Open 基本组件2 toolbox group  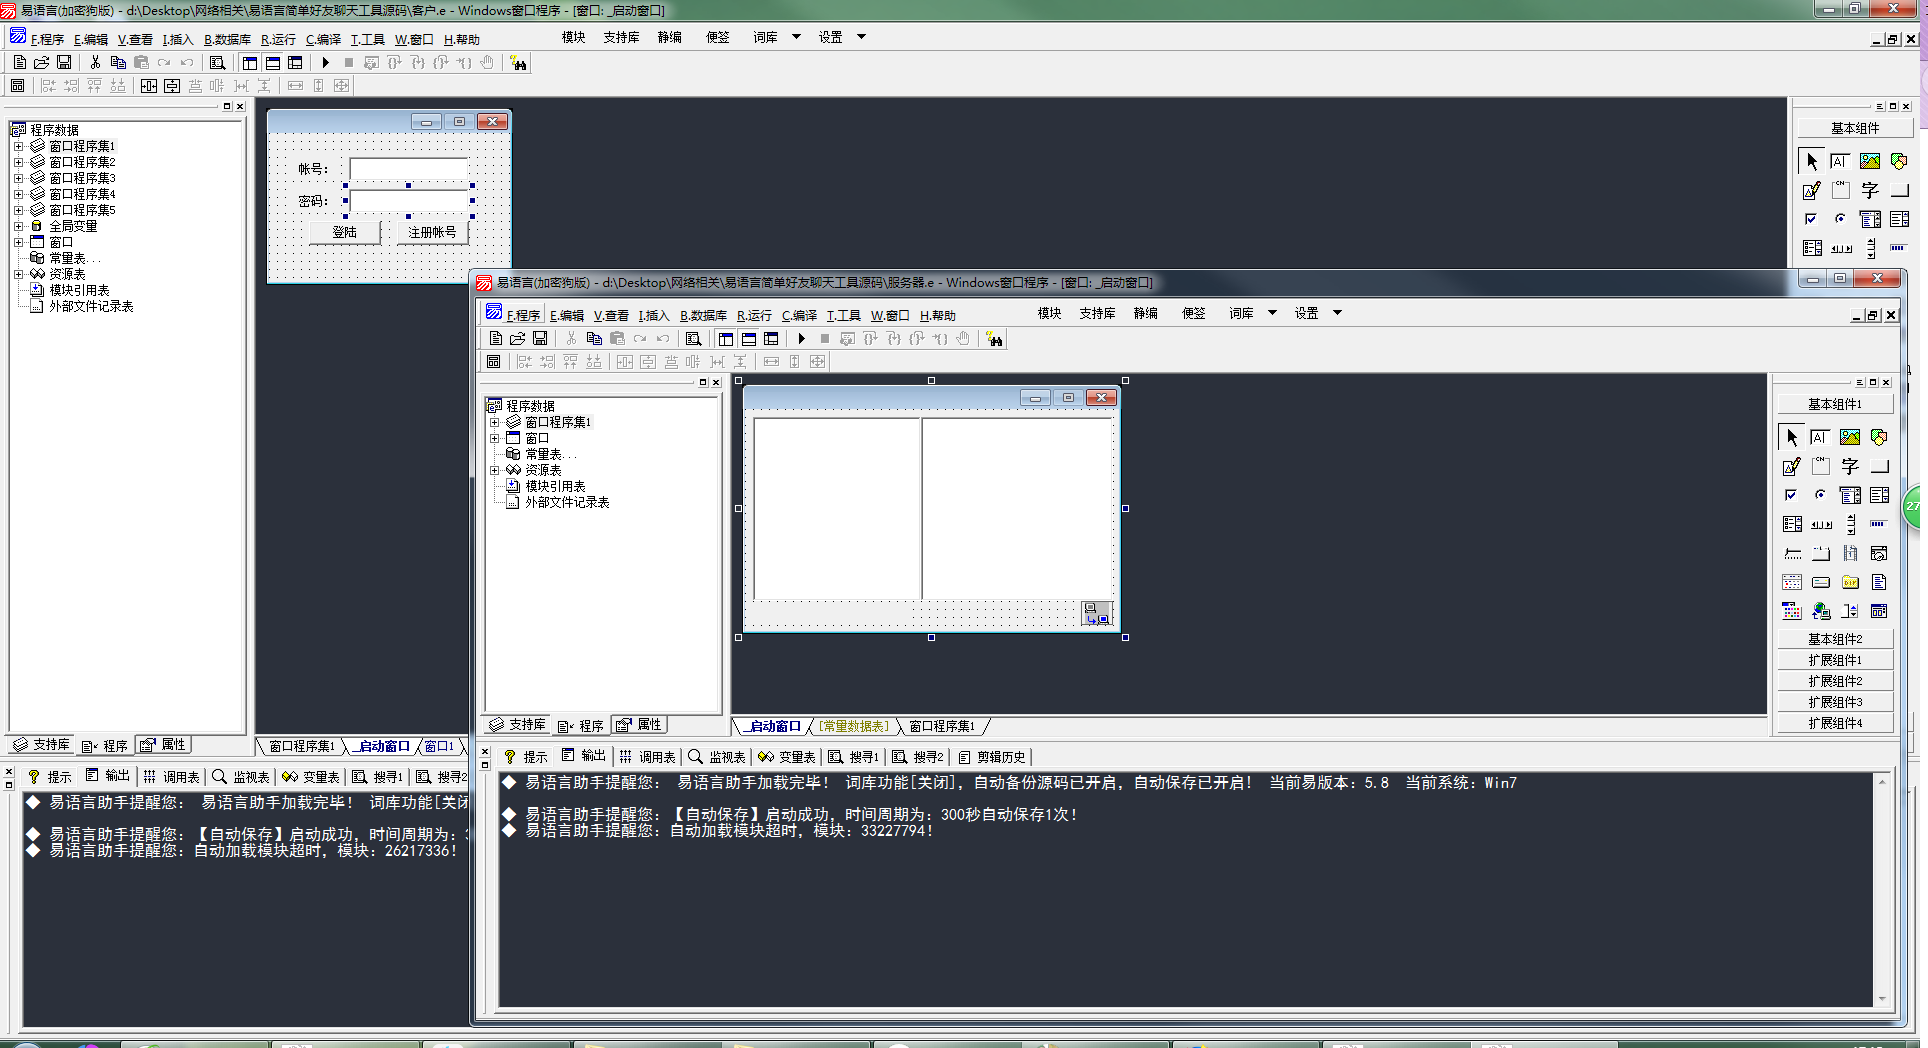(x=1835, y=639)
